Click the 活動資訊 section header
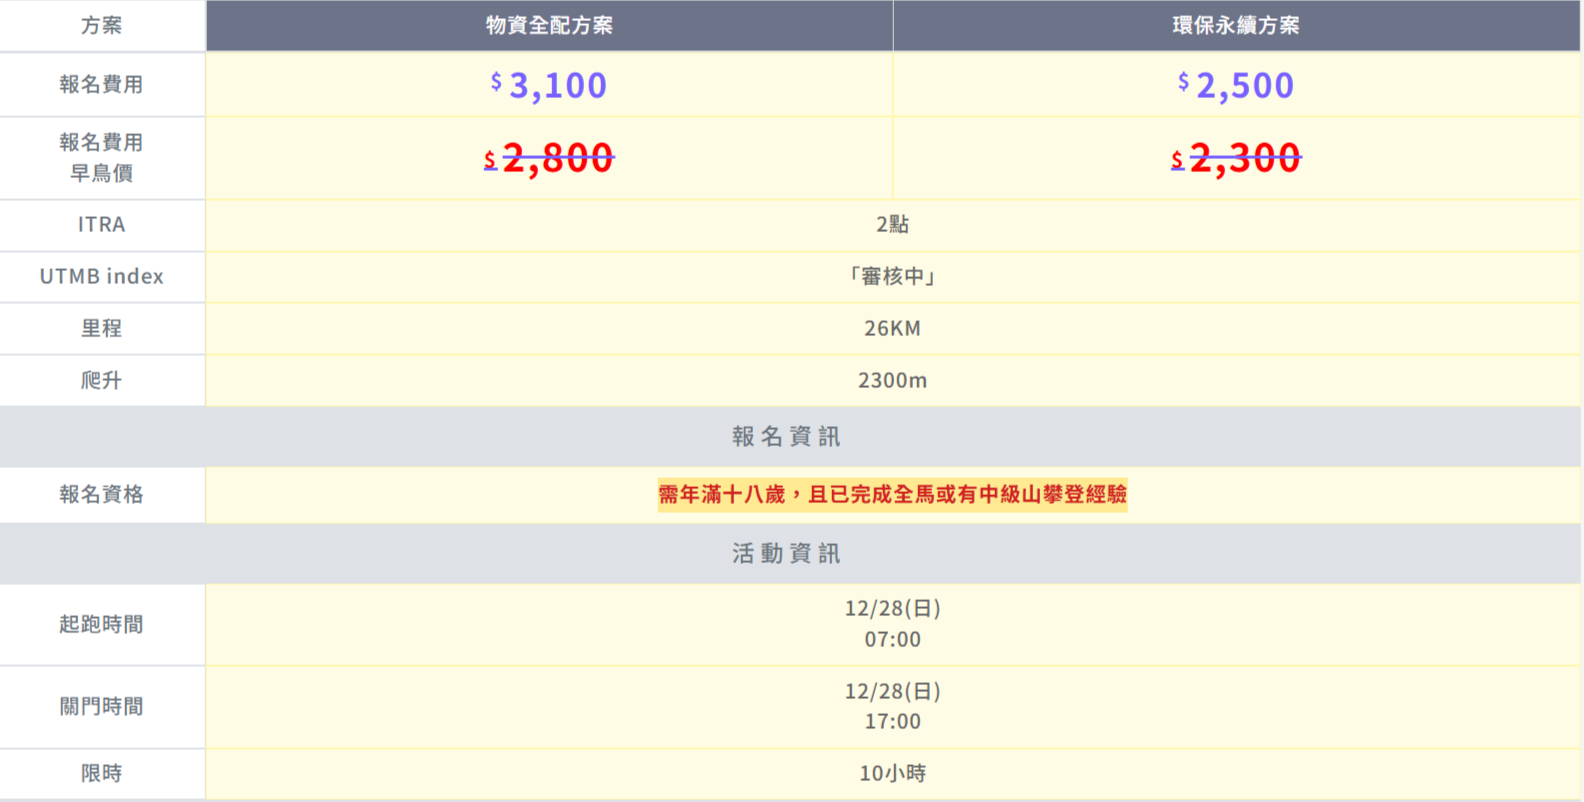 tap(786, 554)
